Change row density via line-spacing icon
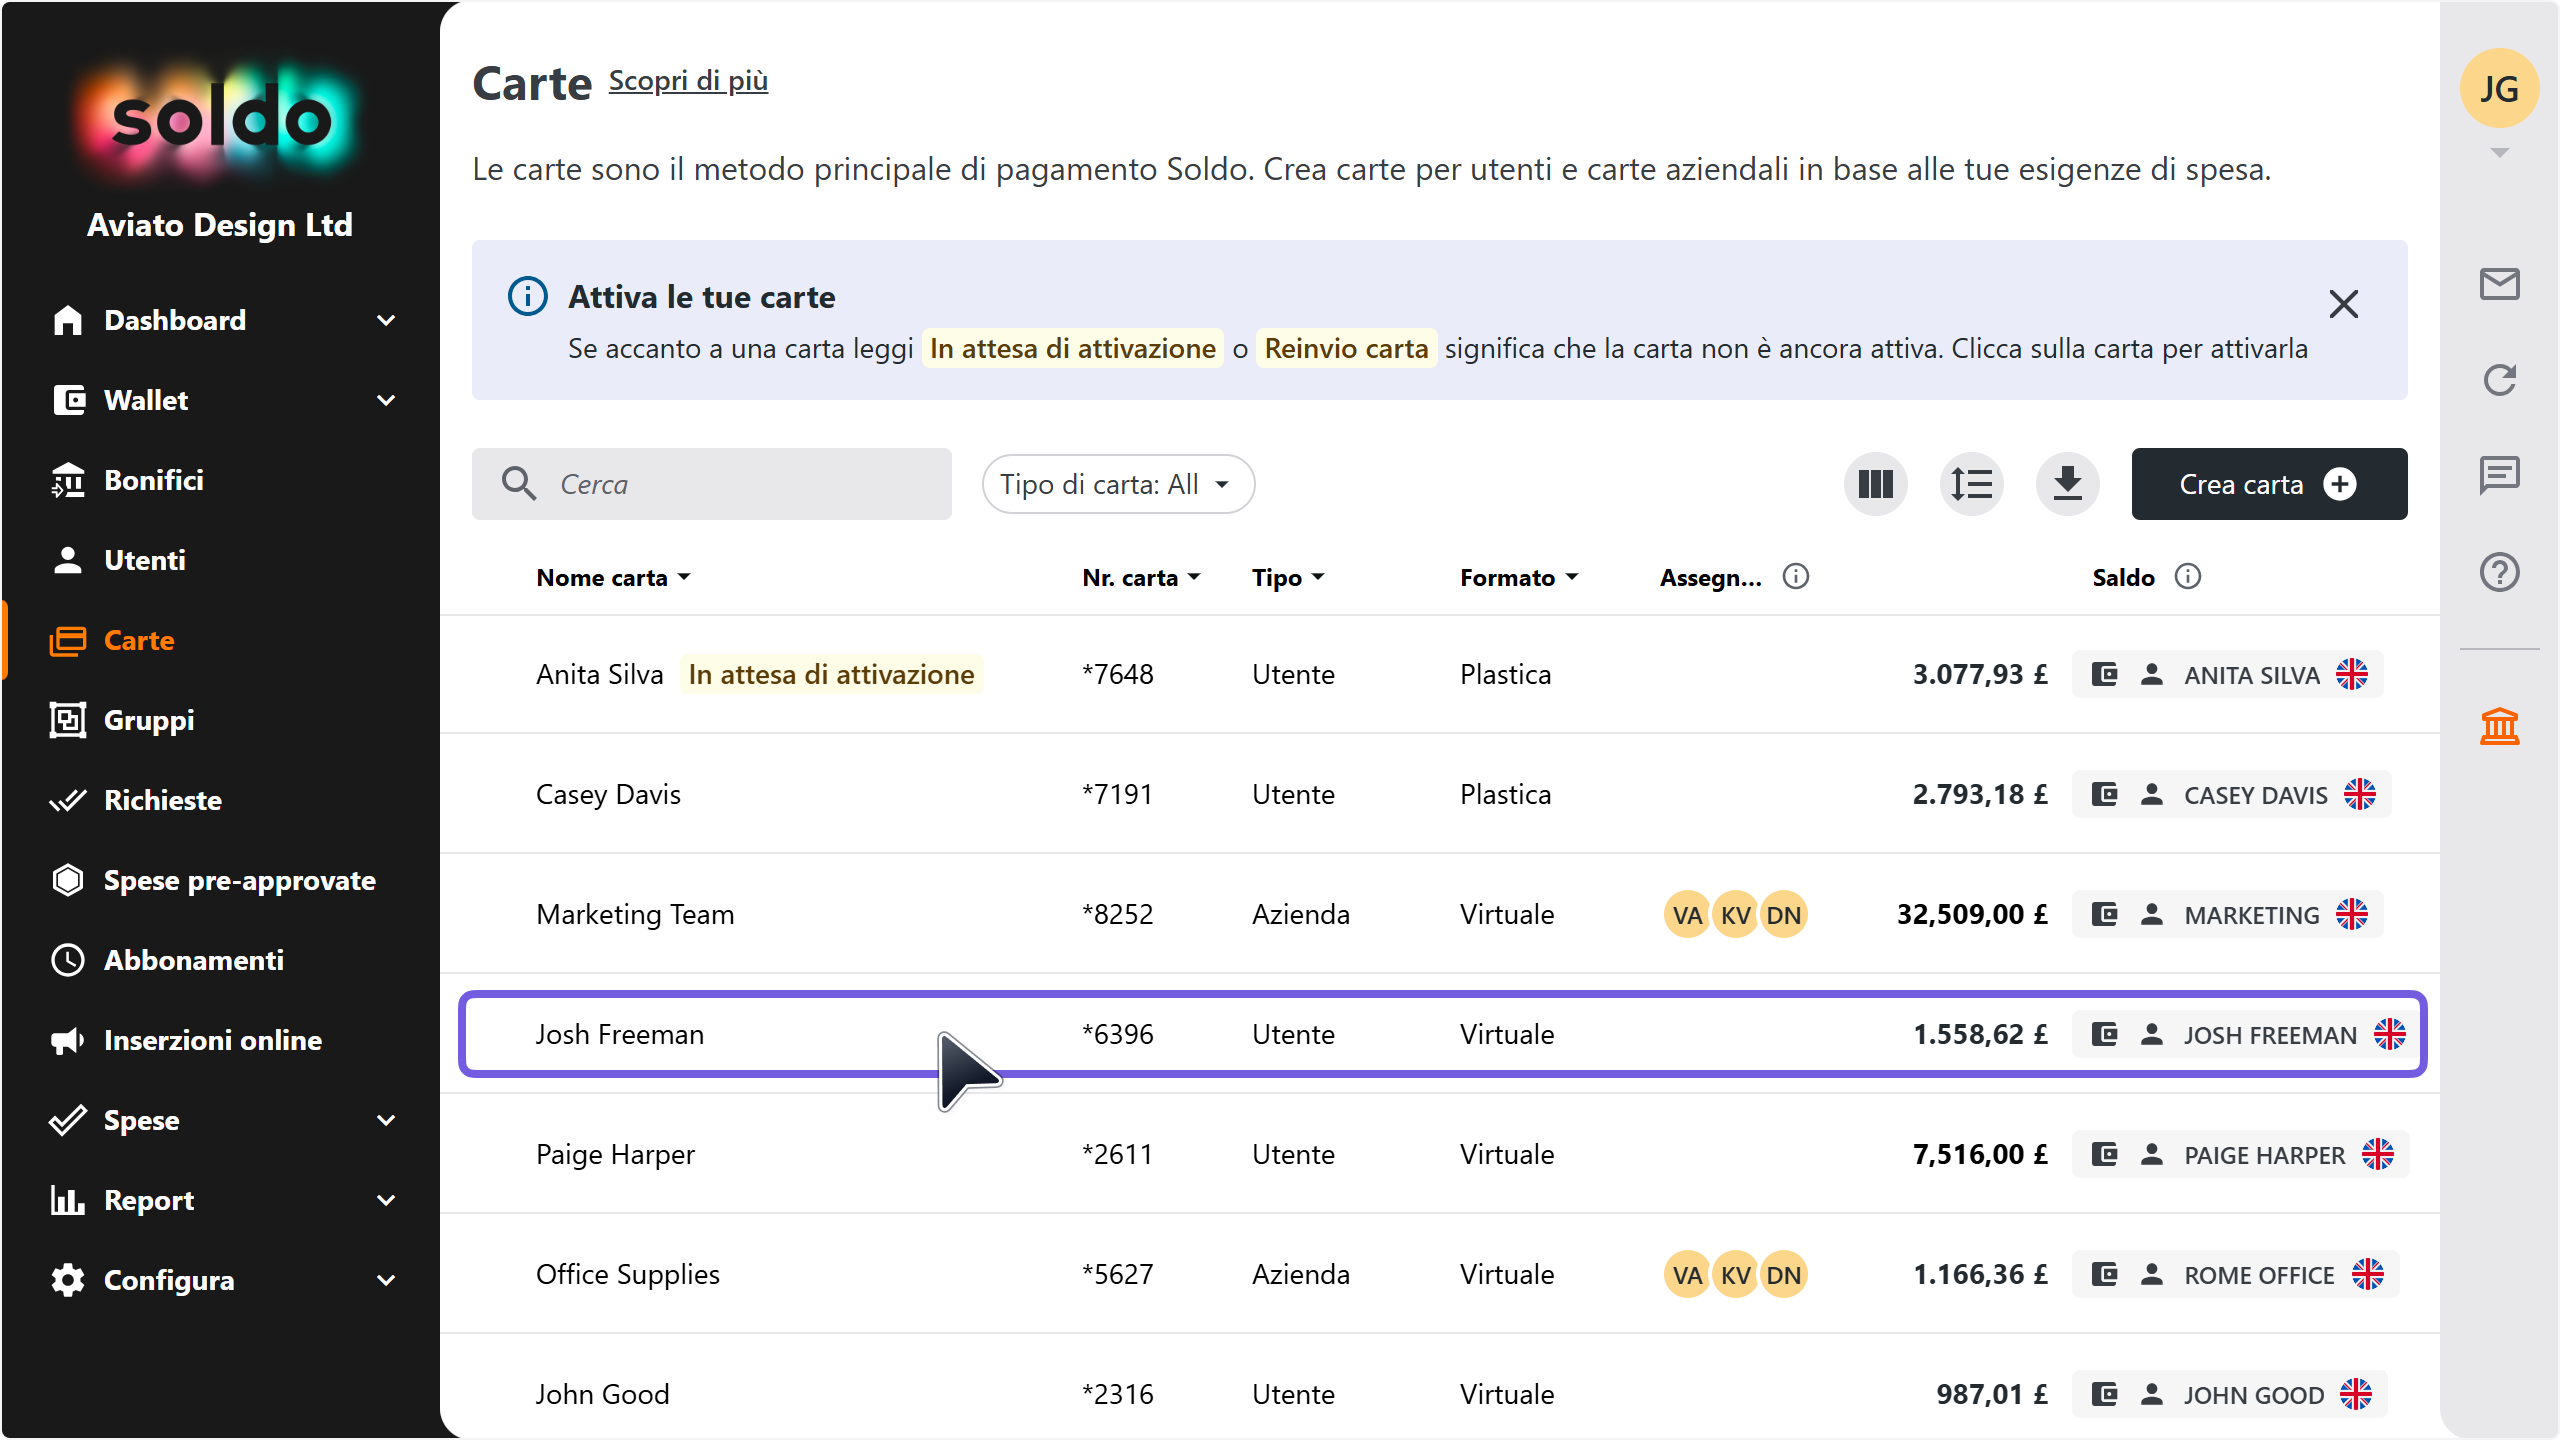The image size is (2560, 1440). tap(1971, 485)
